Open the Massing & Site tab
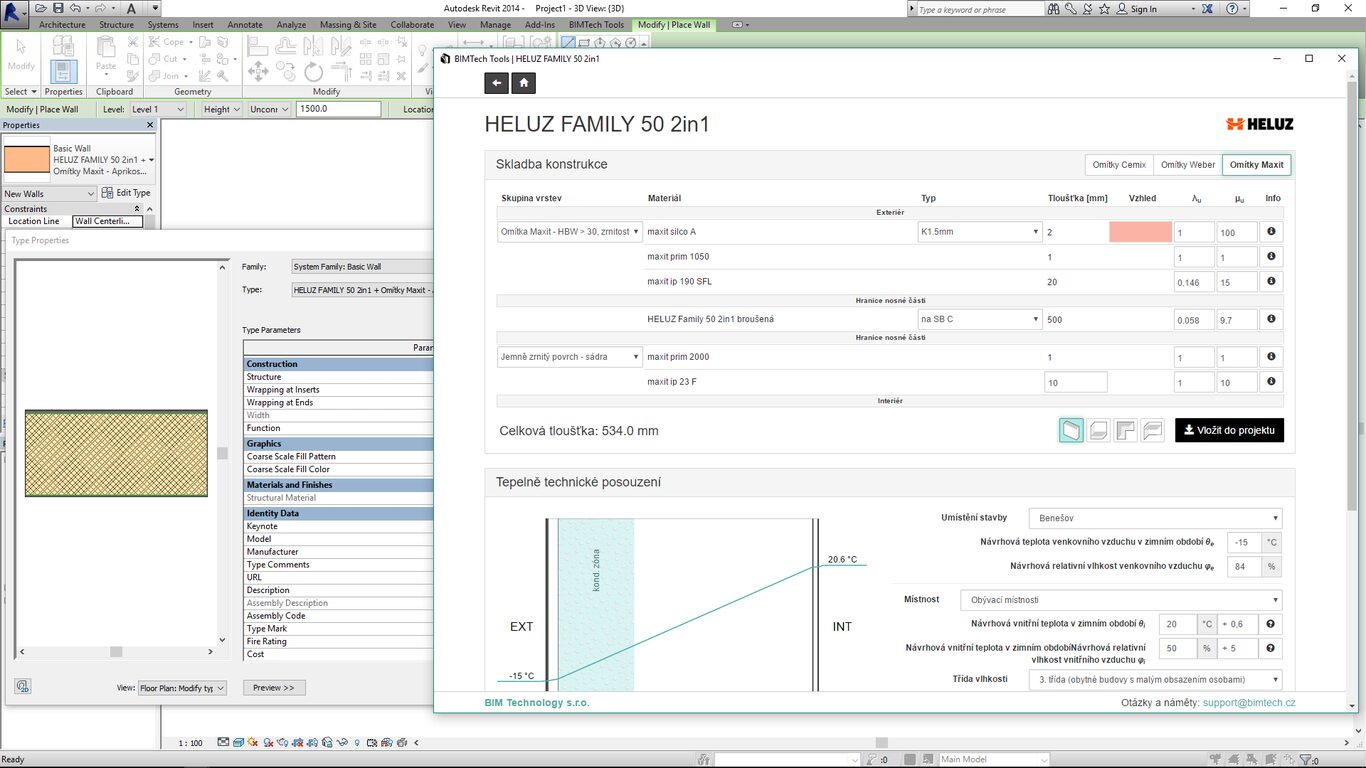Screen dimensions: 1366x768 348,25
